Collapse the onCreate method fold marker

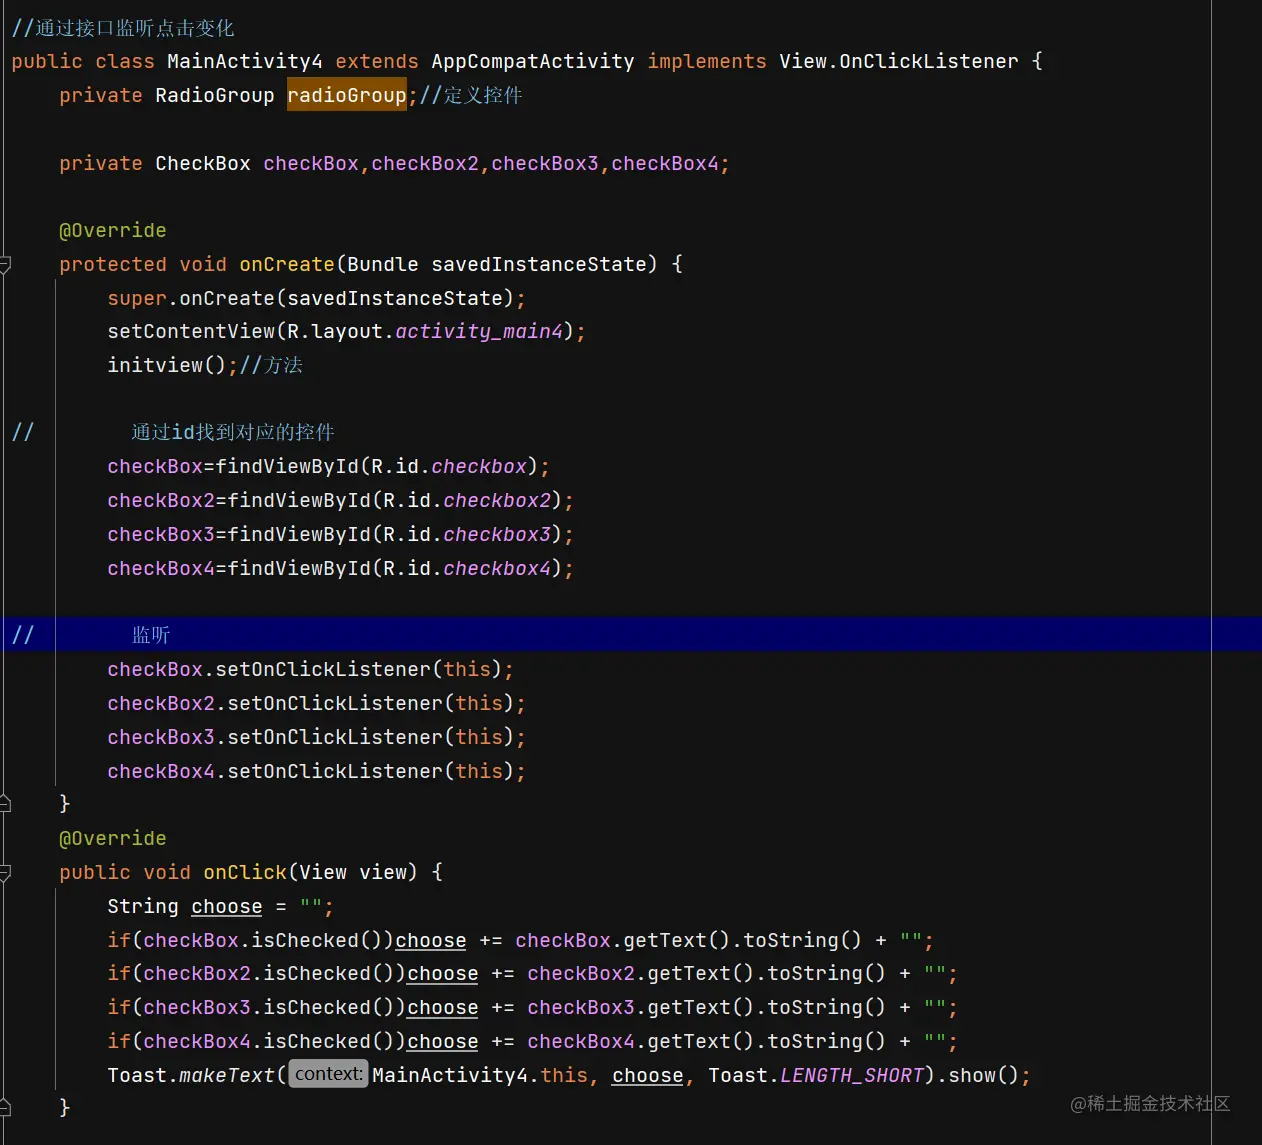(x=5, y=265)
